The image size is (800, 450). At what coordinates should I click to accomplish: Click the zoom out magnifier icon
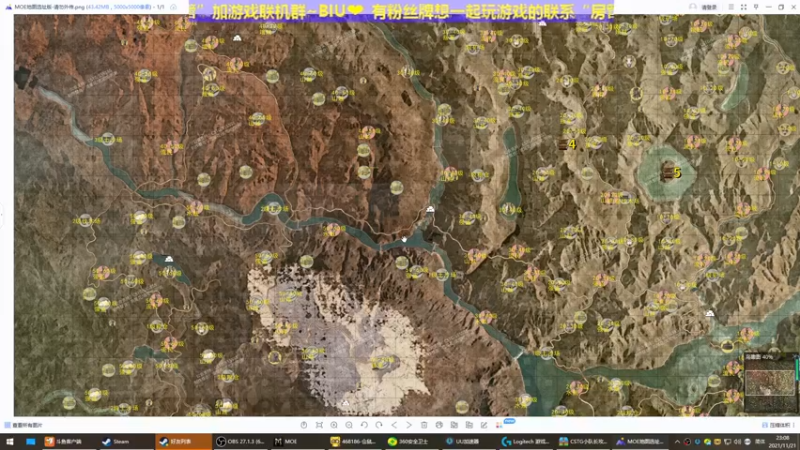[349, 425]
